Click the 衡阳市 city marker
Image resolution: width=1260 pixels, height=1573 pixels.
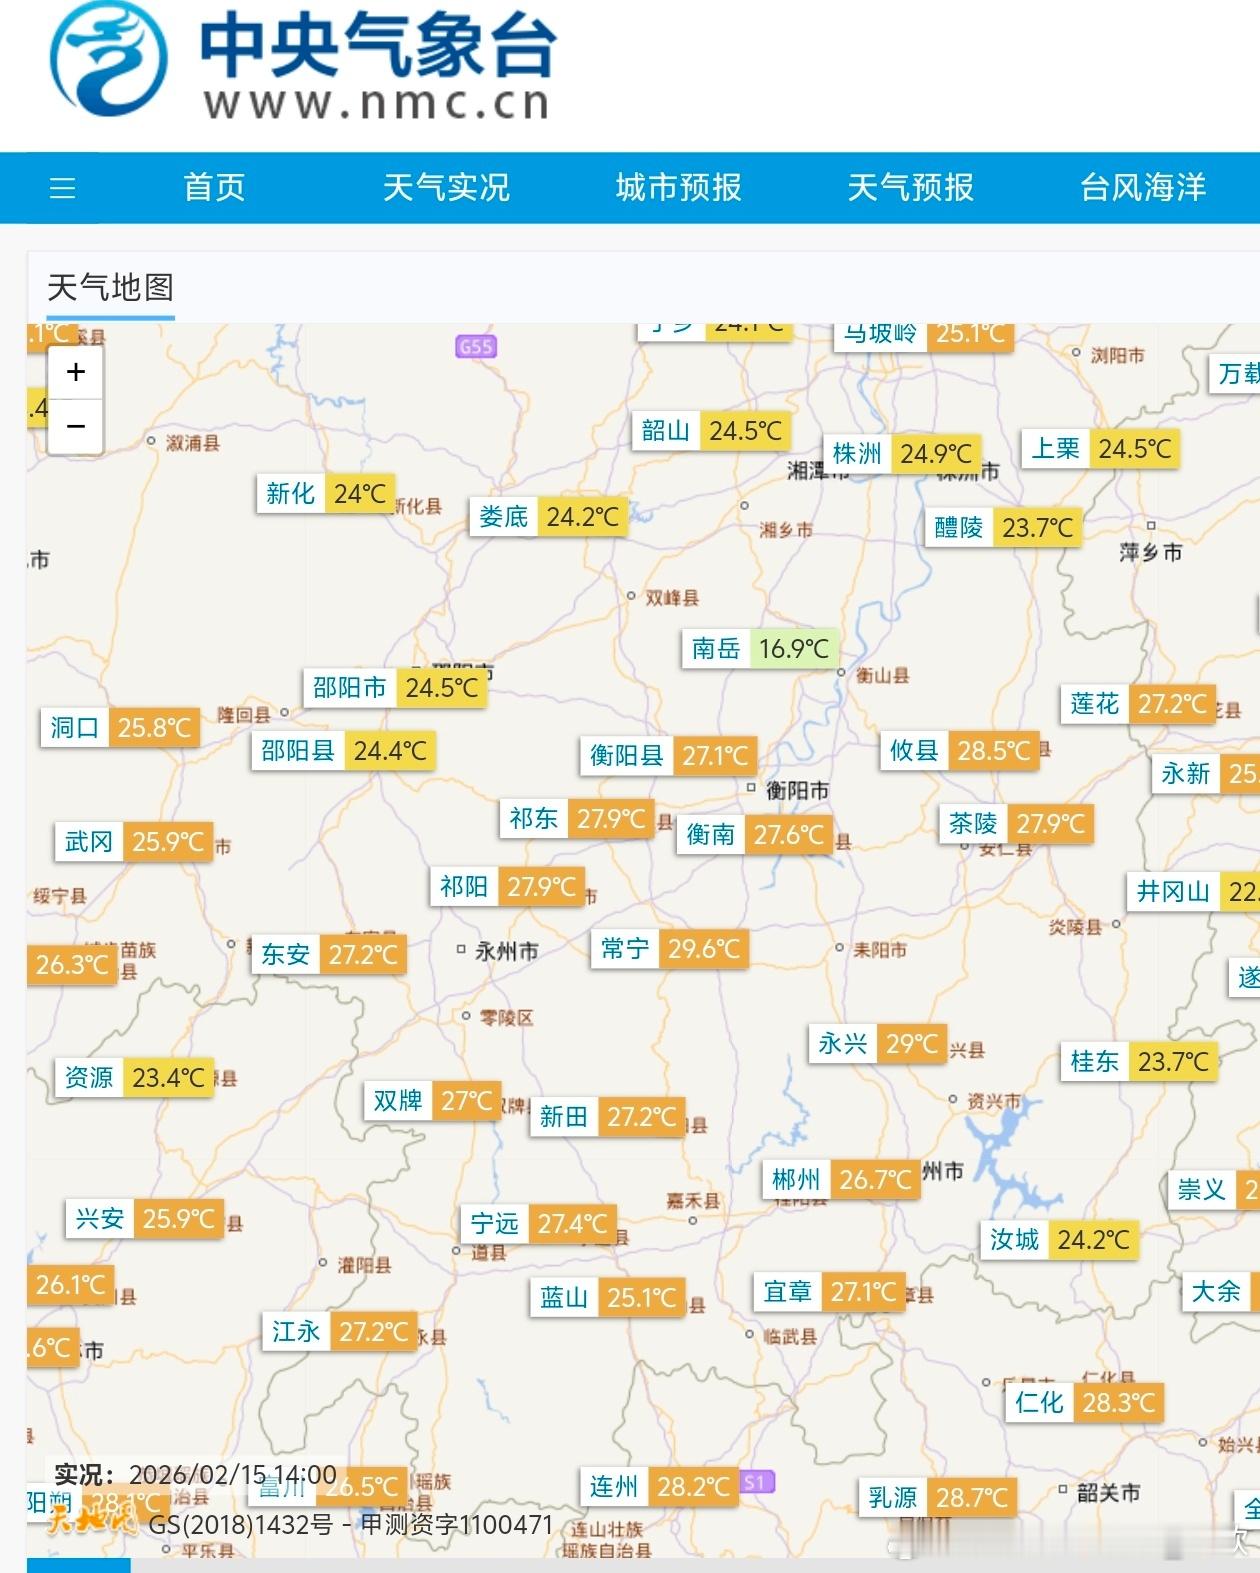(x=788, y=790)
